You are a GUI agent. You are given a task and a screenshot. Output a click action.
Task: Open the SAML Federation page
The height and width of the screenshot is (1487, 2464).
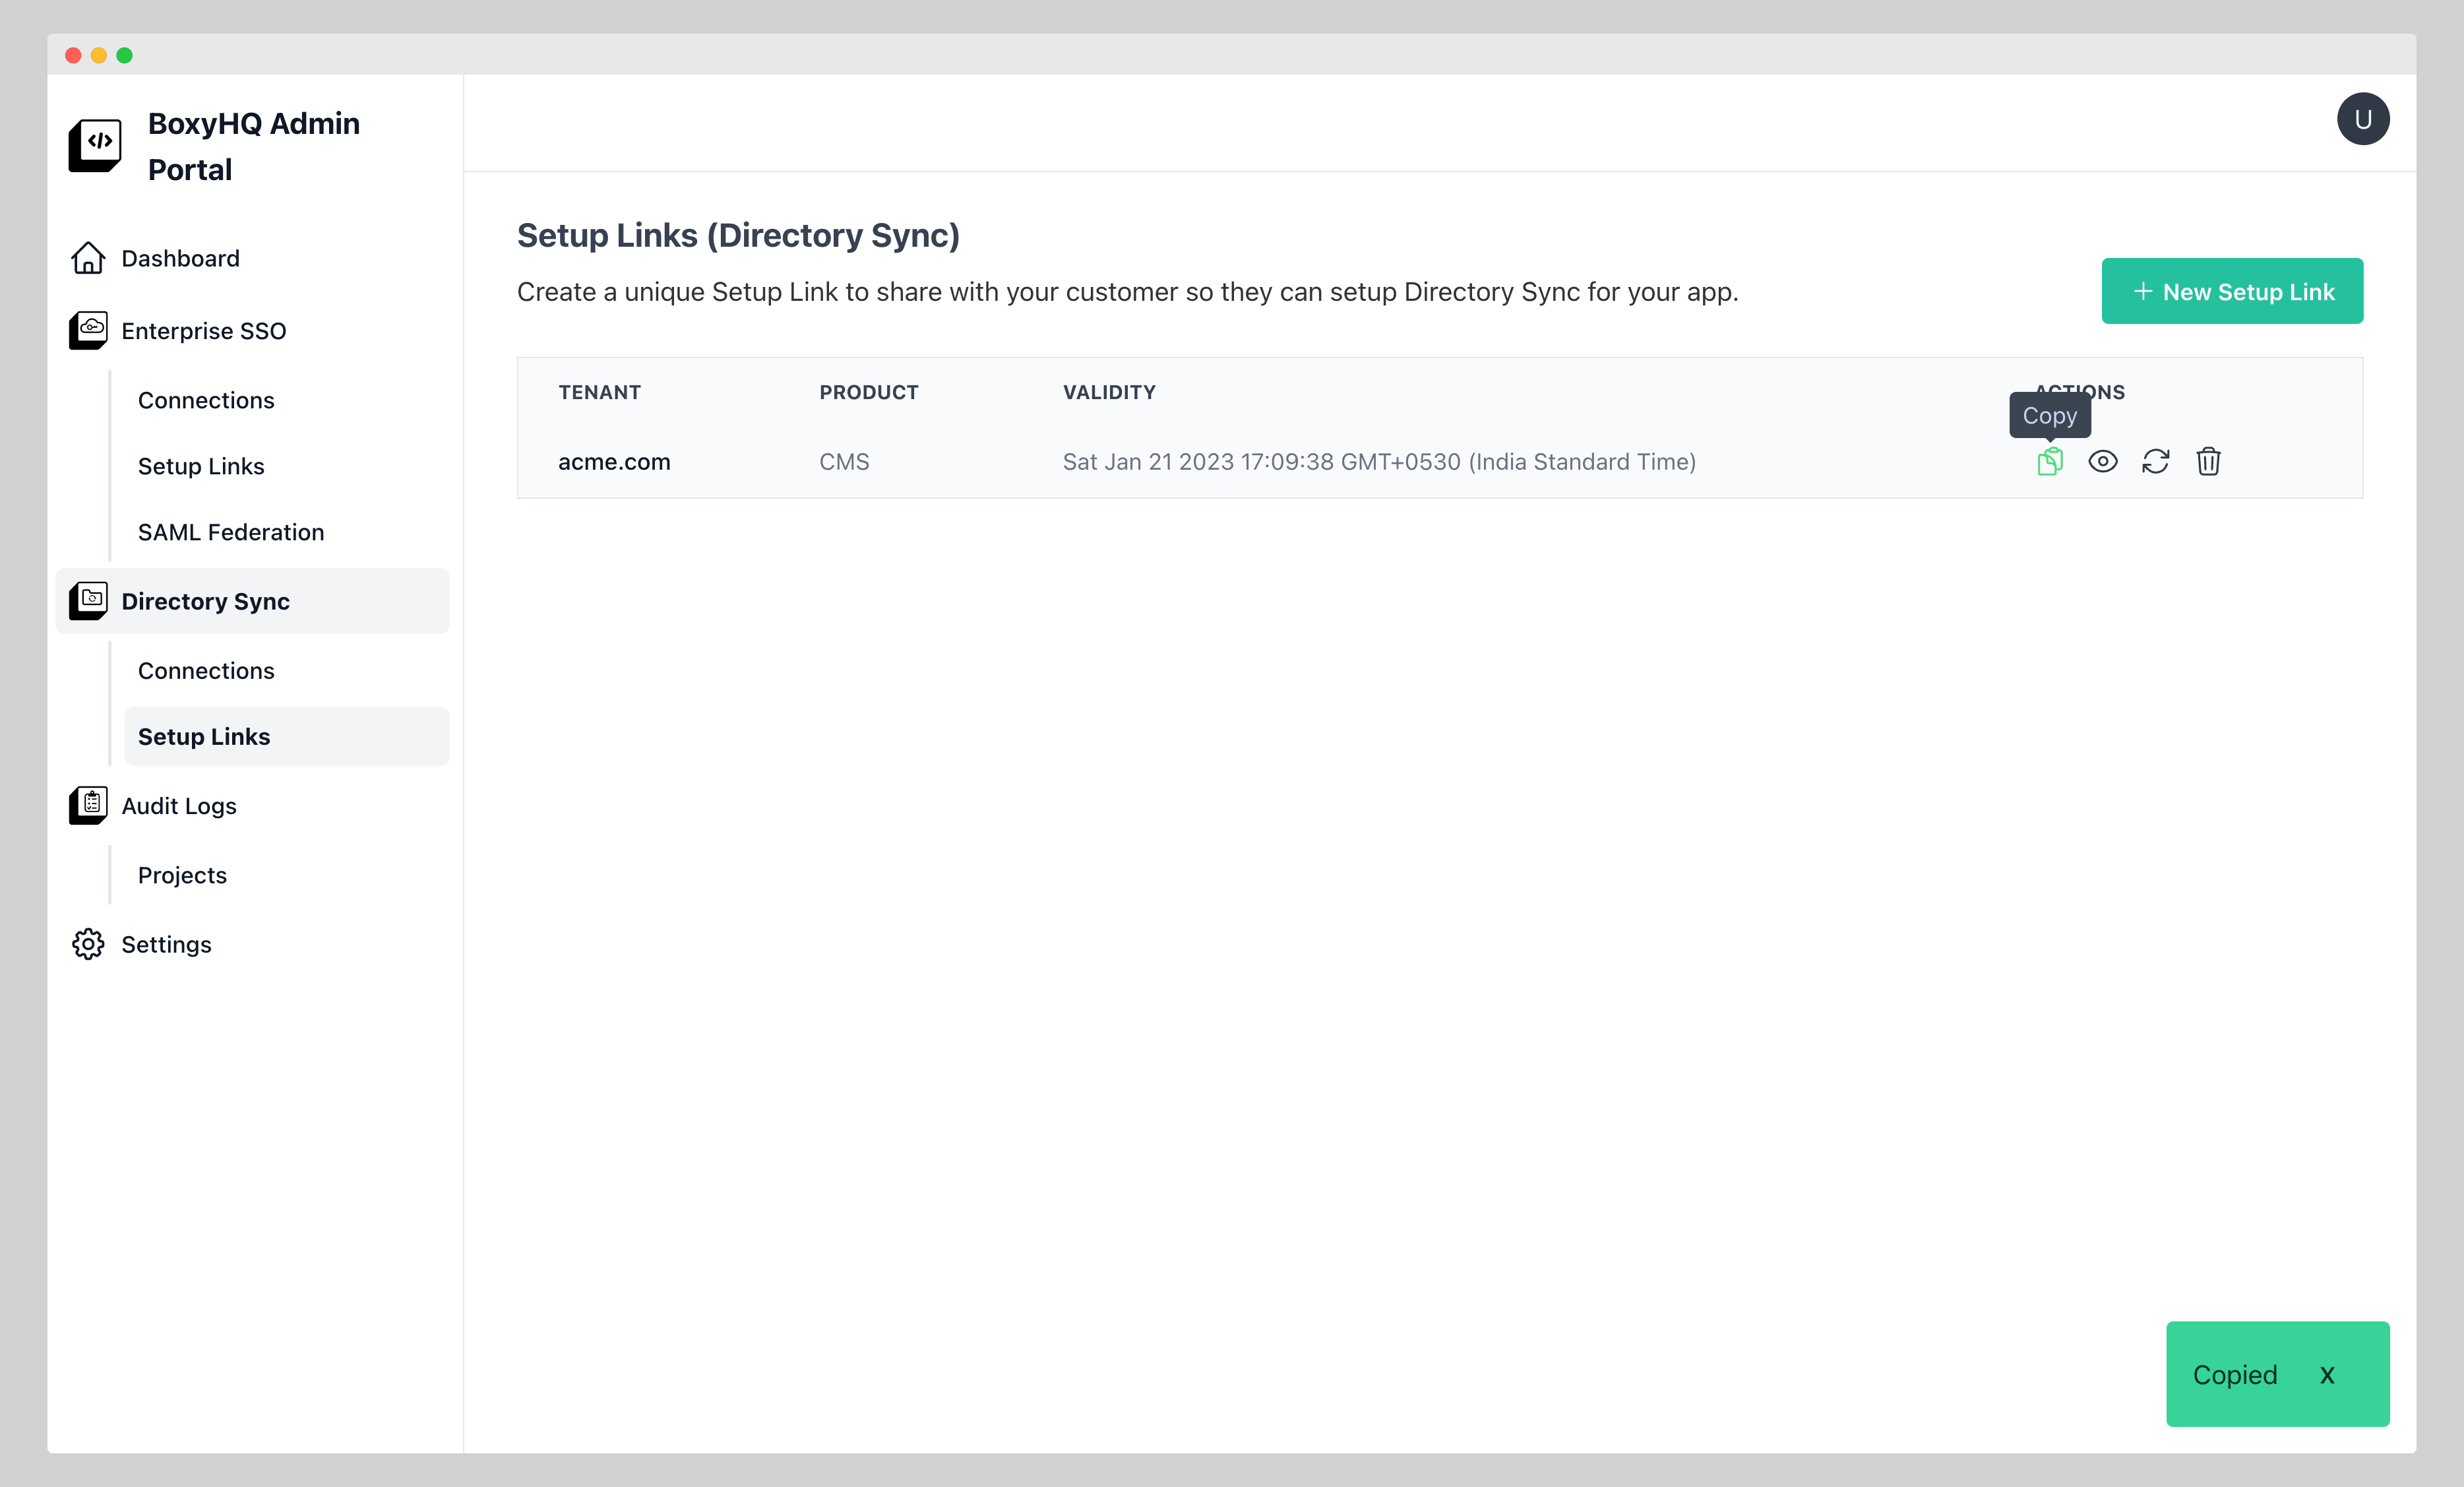pyautogui.click(x=230, y=531)
